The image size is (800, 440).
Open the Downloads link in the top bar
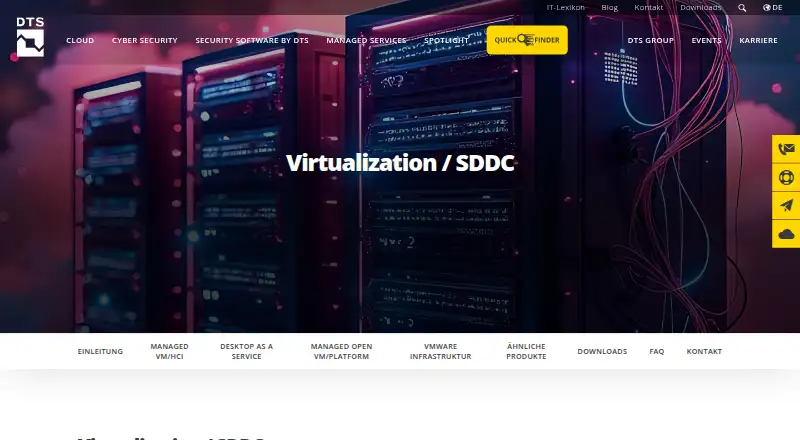point(701,8)
